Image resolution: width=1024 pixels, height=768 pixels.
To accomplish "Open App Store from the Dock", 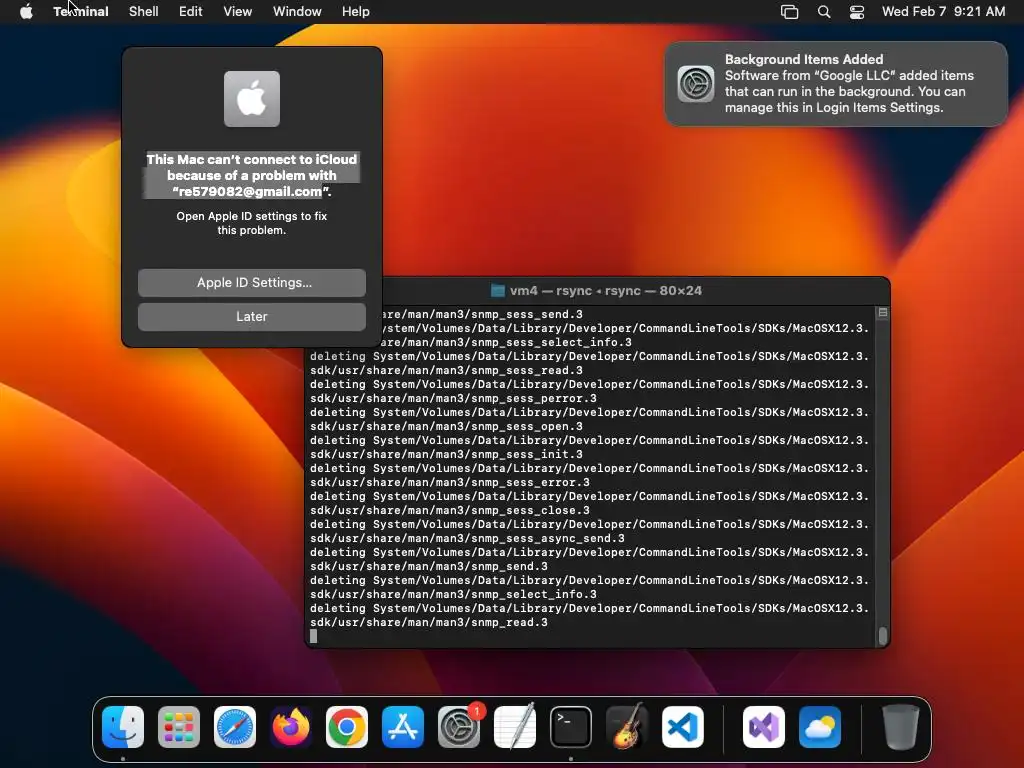I will point(403,727).
